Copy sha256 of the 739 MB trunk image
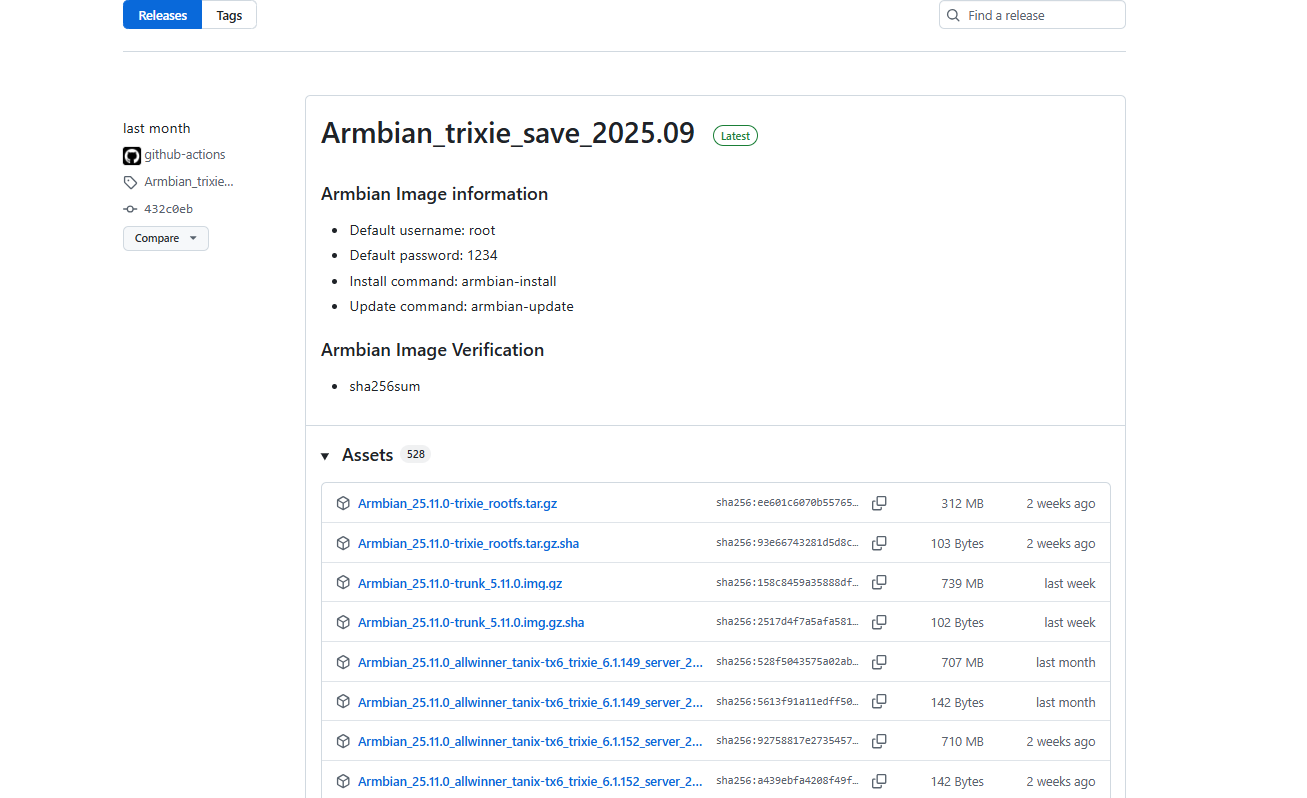This screenshot has width=1307, height=798. click(x=879, y=583)
